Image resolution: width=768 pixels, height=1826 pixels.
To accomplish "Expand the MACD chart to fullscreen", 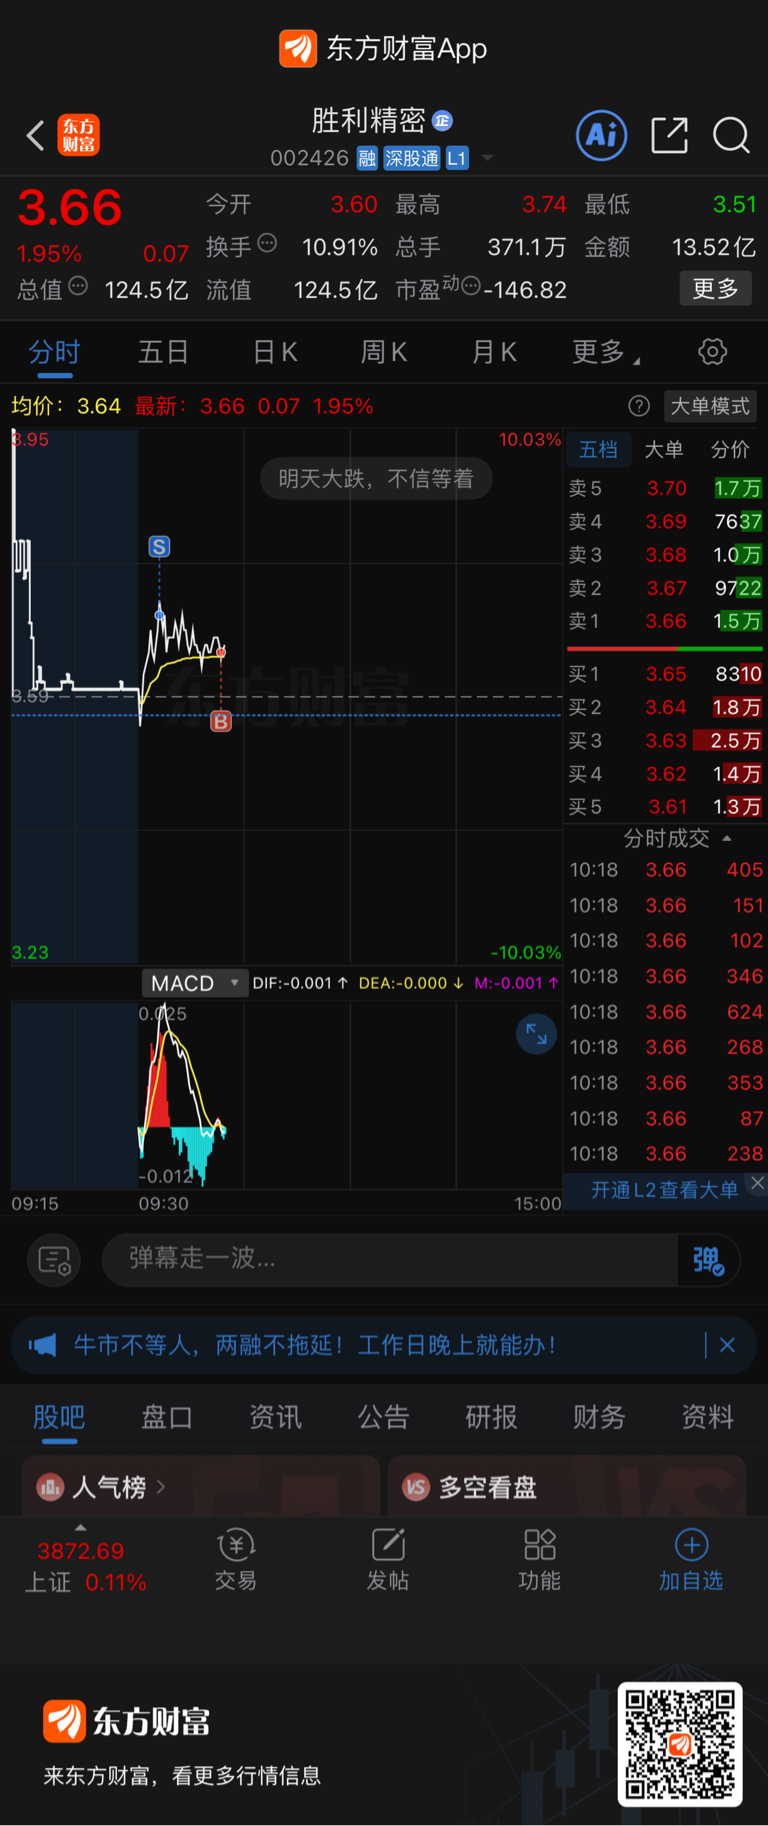I will (536, 1034).
